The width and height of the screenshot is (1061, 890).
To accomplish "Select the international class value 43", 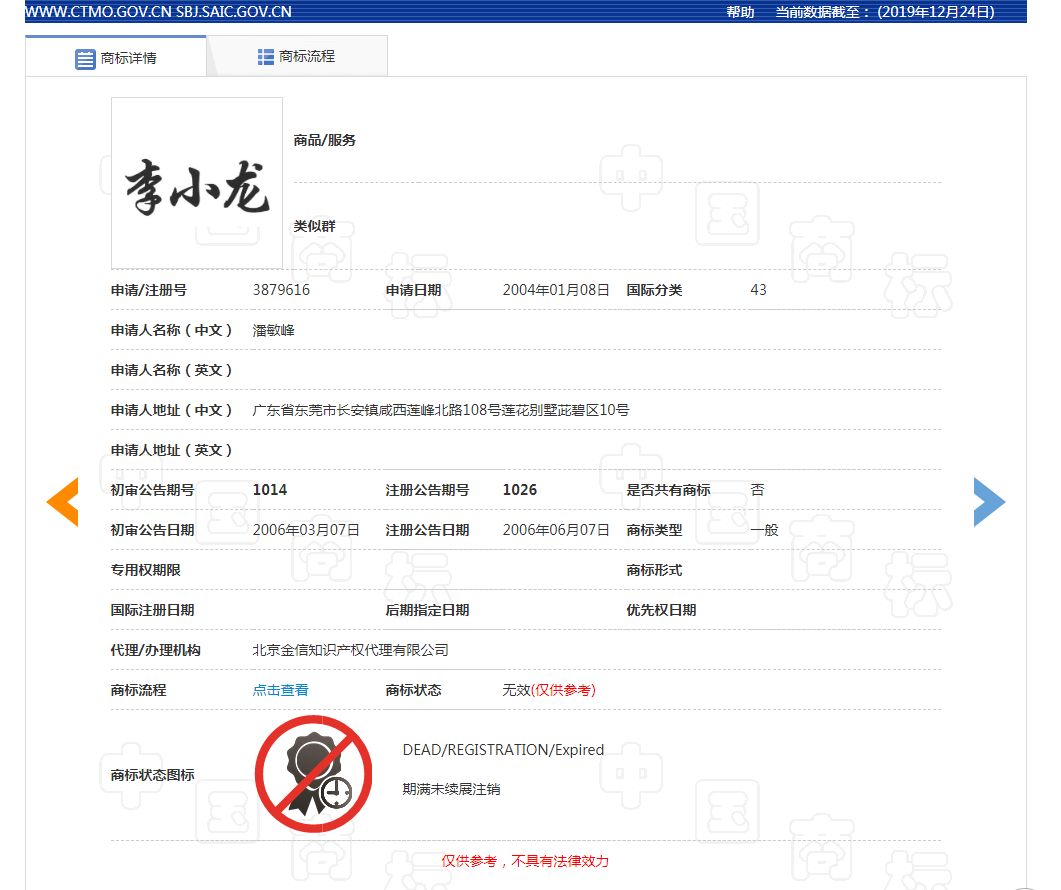I will [759, 290].
